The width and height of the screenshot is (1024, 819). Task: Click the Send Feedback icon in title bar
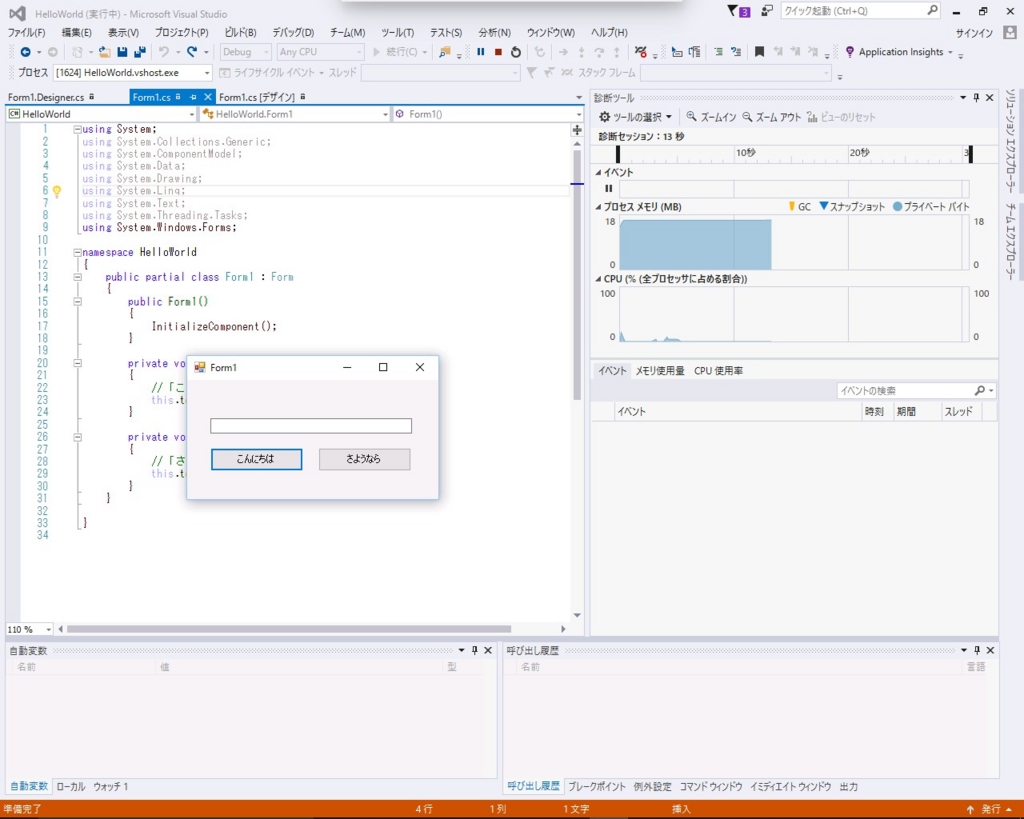coord(767,11)
